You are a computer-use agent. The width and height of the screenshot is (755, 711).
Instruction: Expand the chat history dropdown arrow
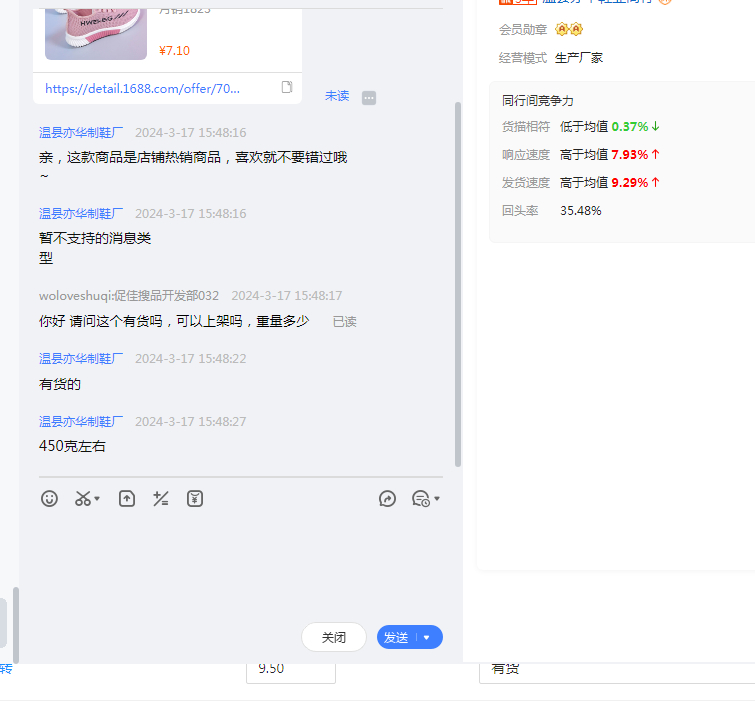437,499
